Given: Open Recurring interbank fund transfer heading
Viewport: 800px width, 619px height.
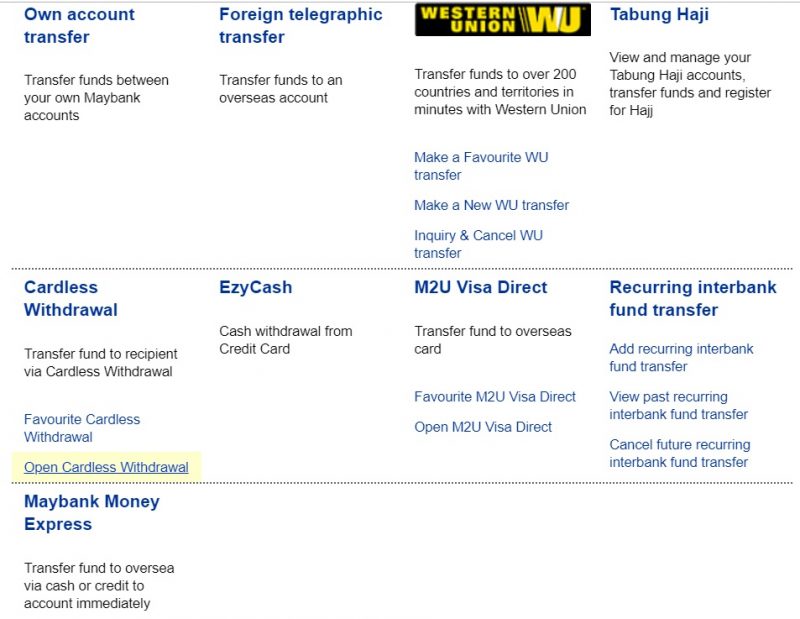Looking at the screenshot, I should [x=693, y=299].
